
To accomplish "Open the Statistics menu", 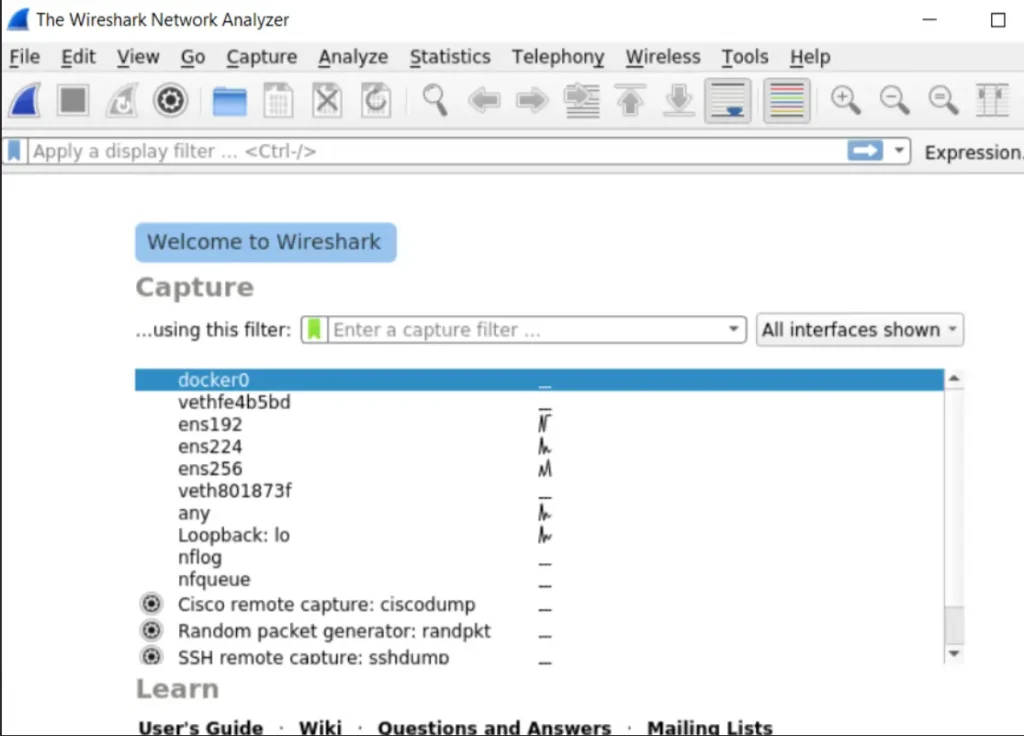I will tap(450, 57).
